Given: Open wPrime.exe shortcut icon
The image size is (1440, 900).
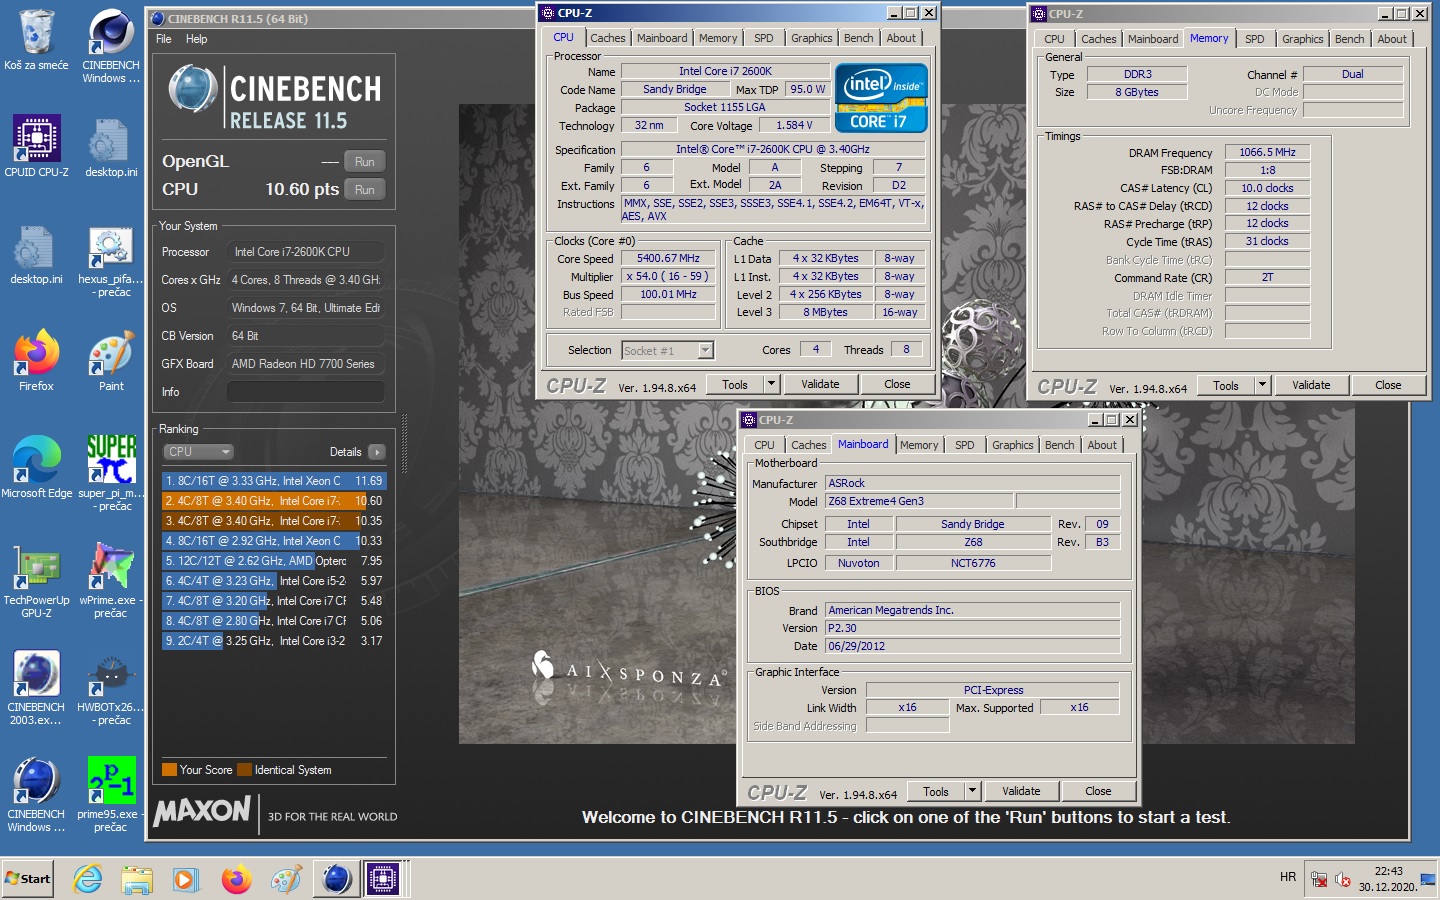Looking at the screenshot, I should [x=111, y=580].
